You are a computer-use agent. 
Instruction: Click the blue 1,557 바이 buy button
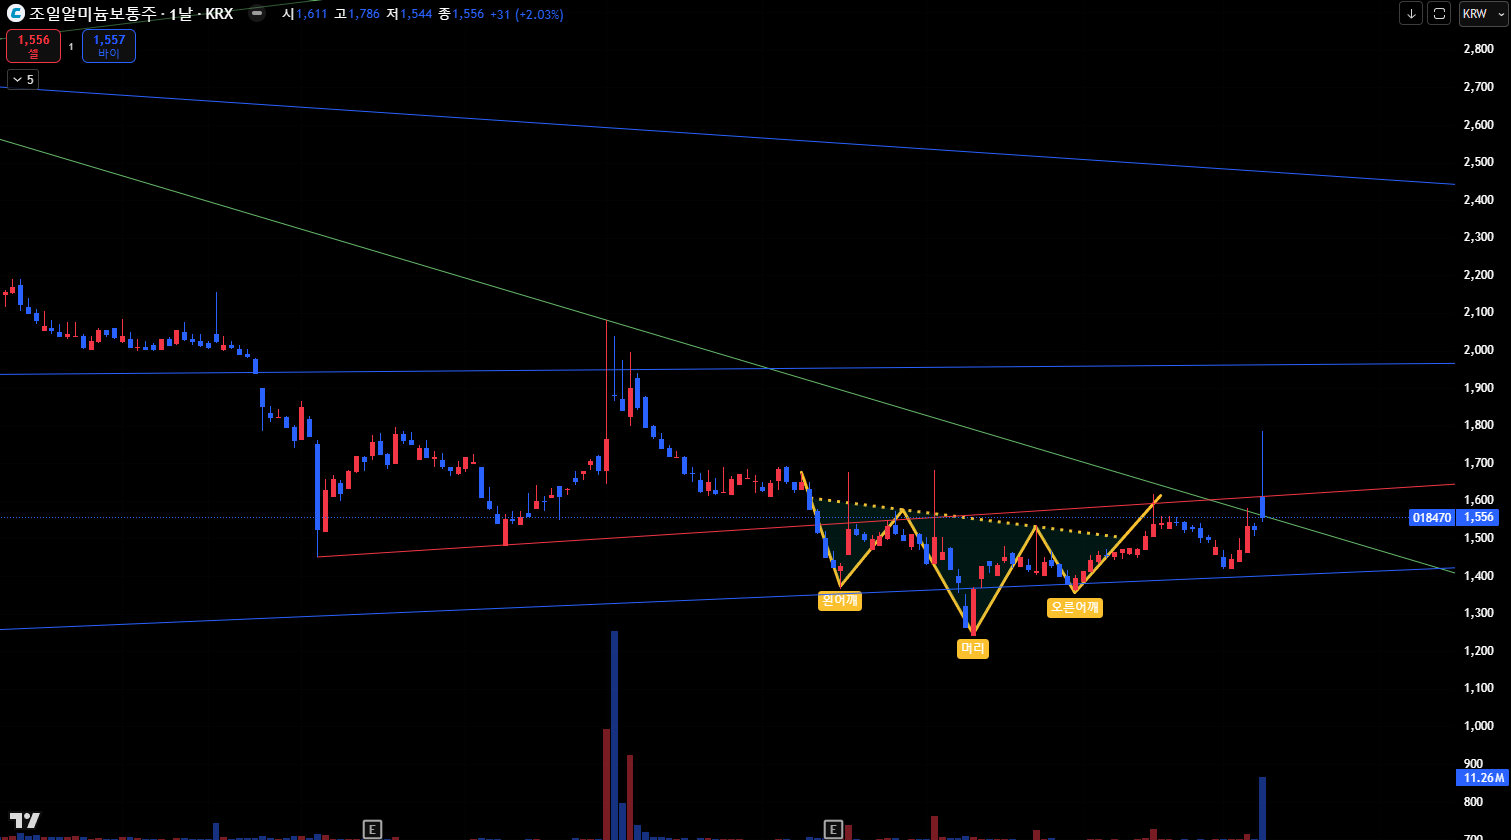(109, 46)
